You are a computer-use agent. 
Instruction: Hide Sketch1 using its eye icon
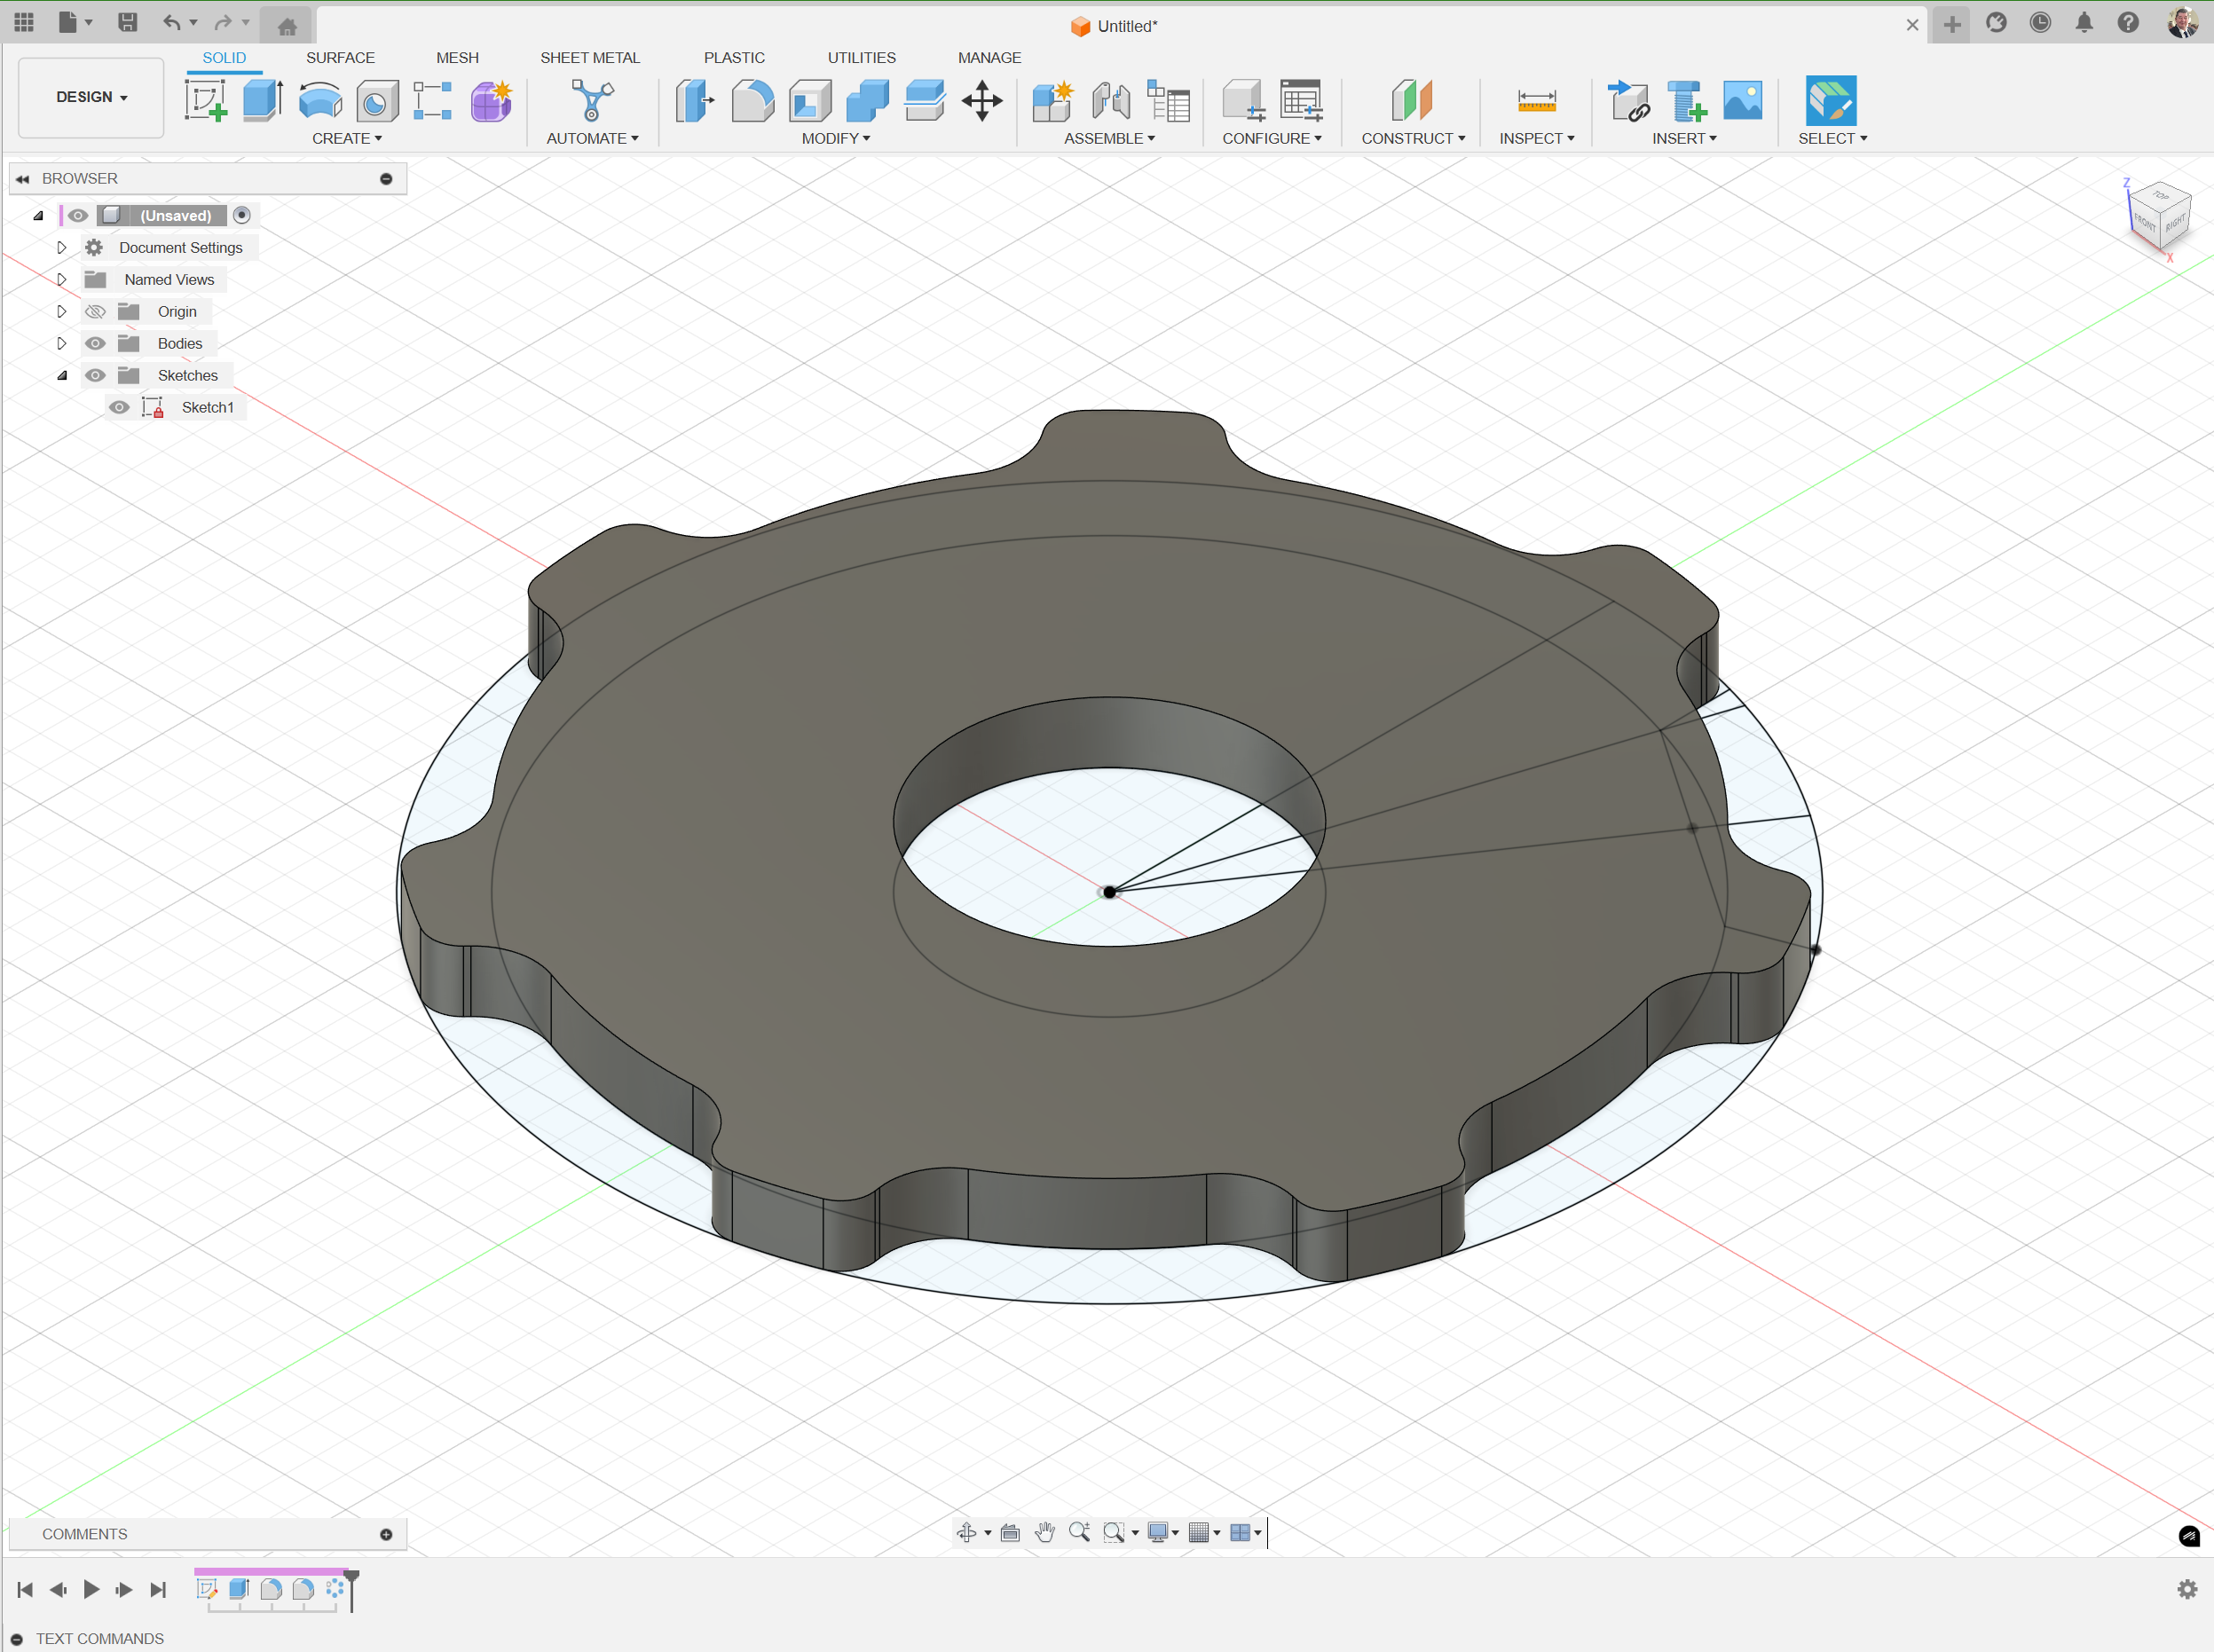(119, 407)
